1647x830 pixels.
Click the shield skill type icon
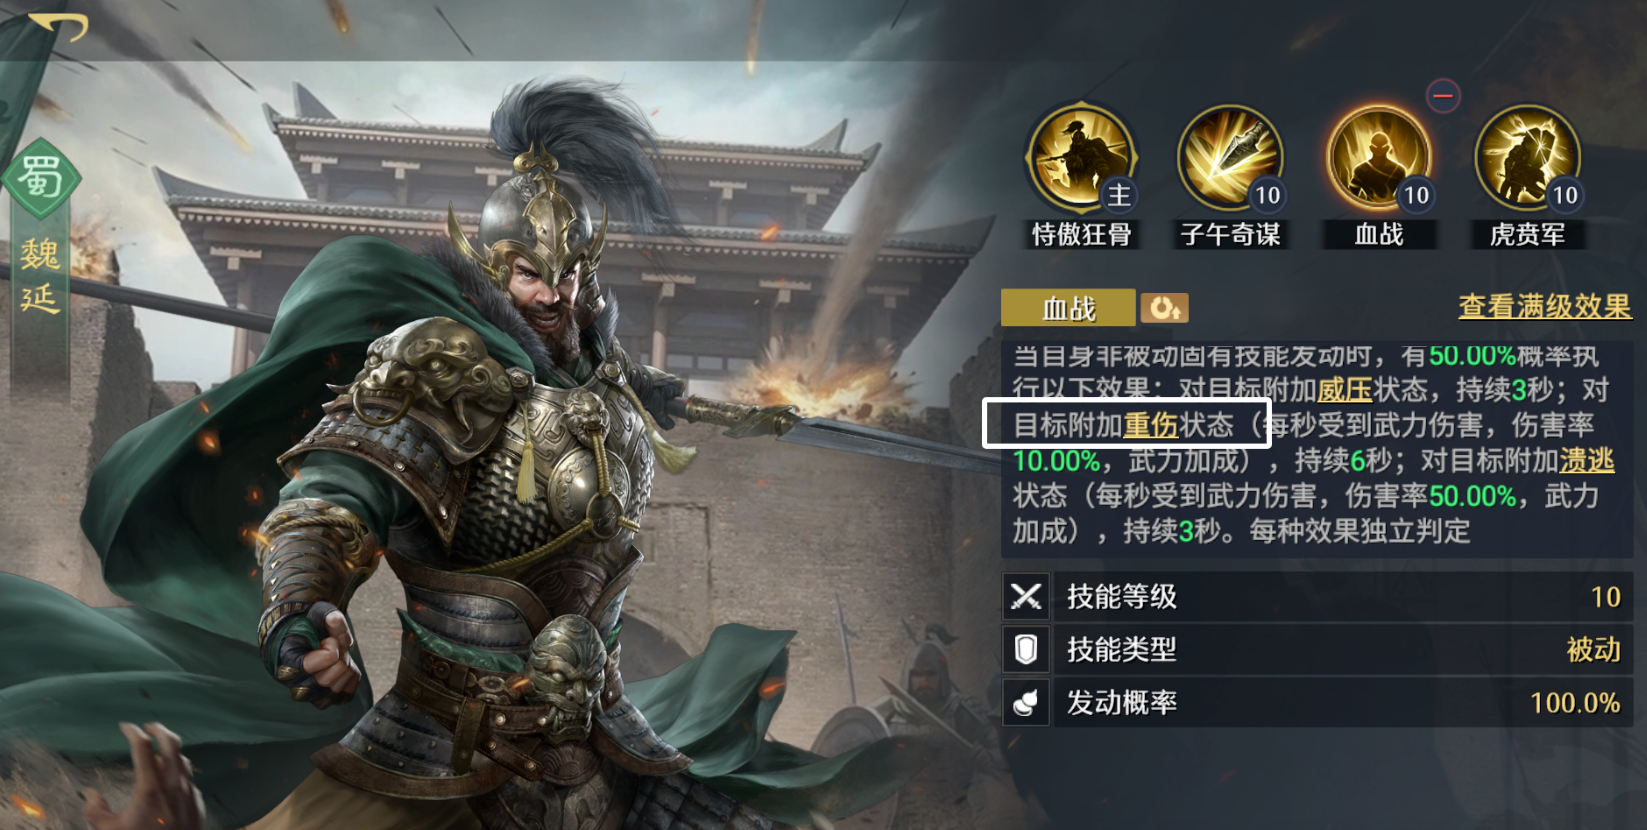1026,650
